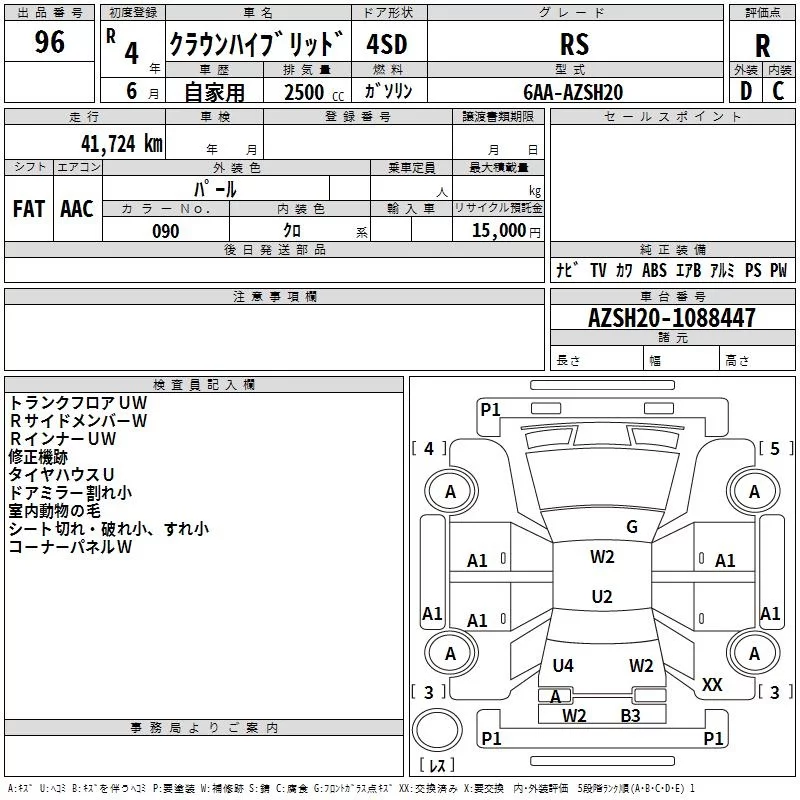Click the lot number 96 cell
The height and width of the screenshot is (800, 800).
coord(49,41)
